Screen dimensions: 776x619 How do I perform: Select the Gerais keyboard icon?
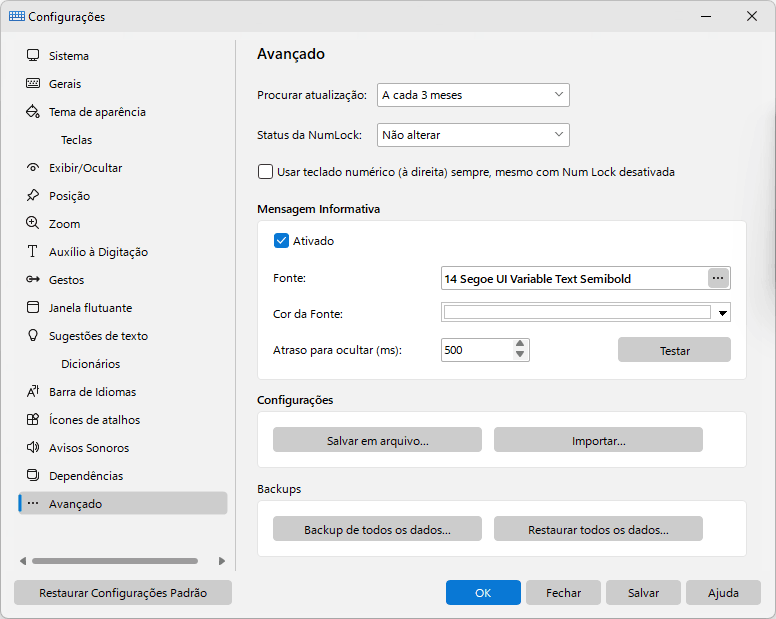point(33,83)
